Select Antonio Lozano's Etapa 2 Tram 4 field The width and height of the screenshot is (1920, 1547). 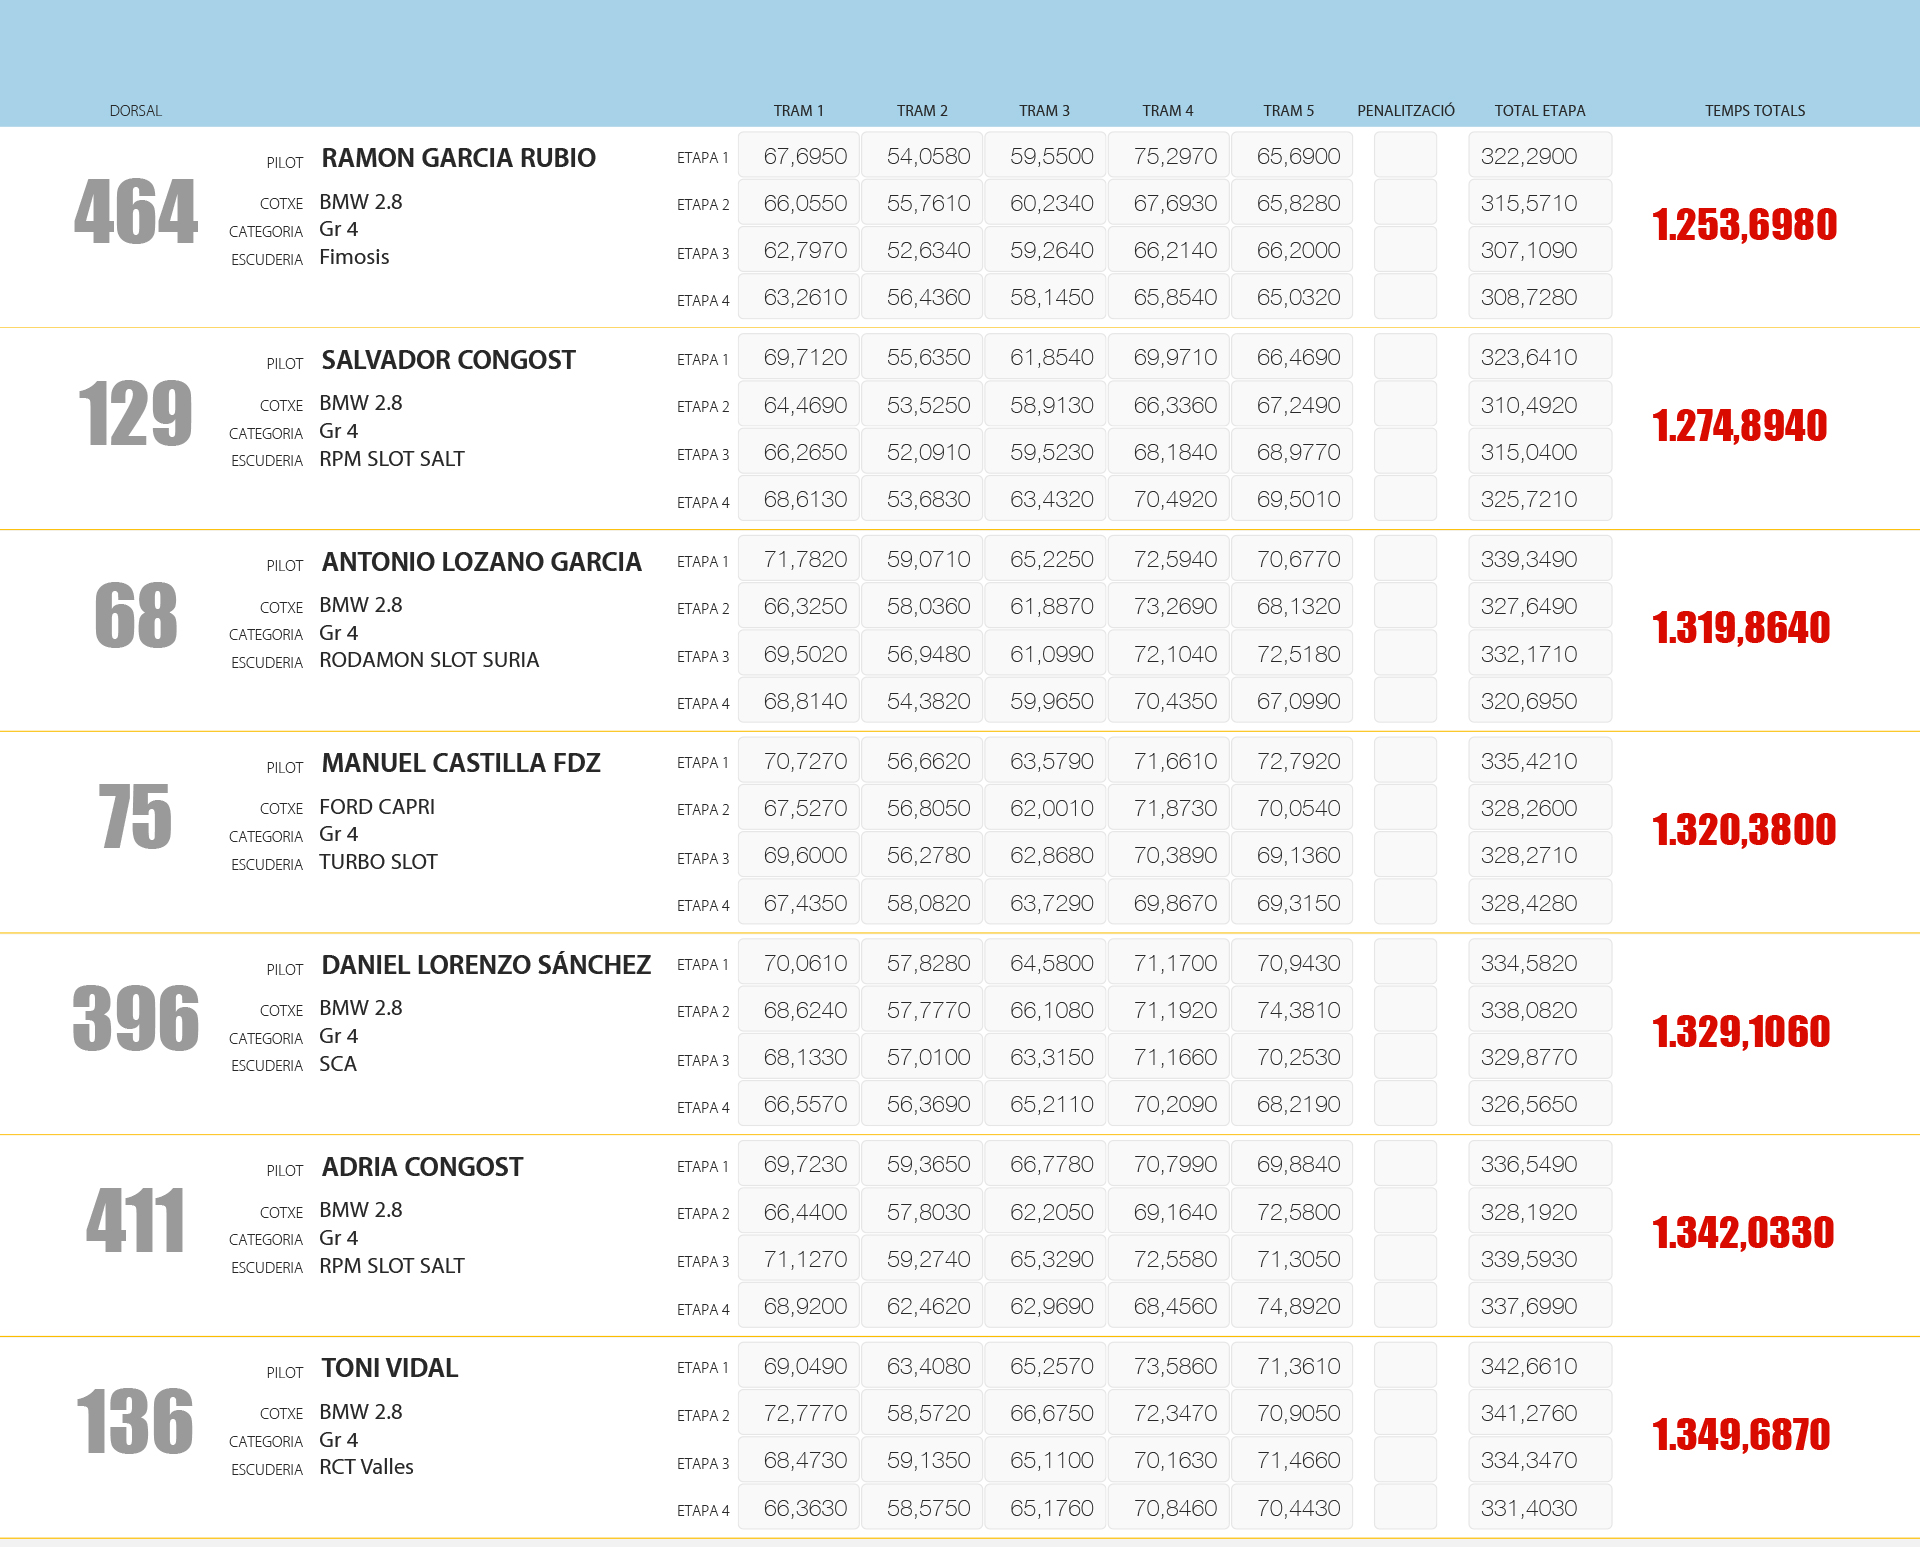(1169, 607)
